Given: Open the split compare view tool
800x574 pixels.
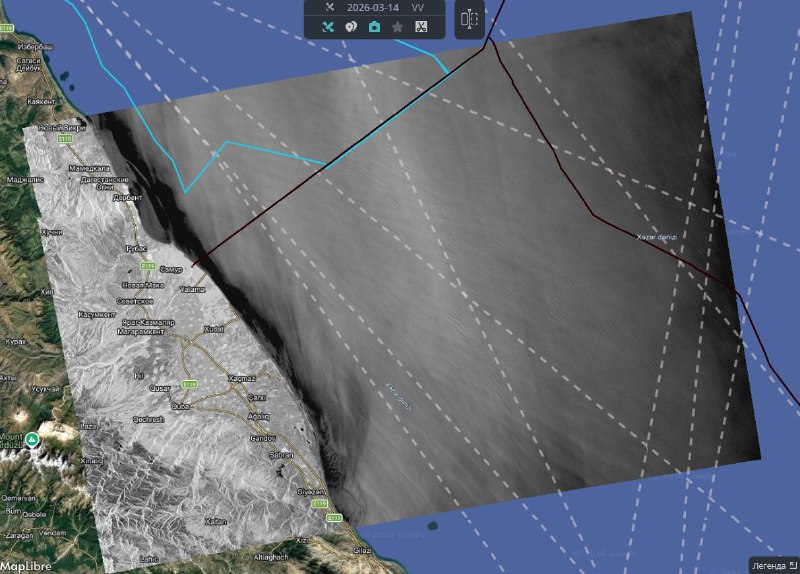Looking at the screenshot, I should [x=470, y=19].
